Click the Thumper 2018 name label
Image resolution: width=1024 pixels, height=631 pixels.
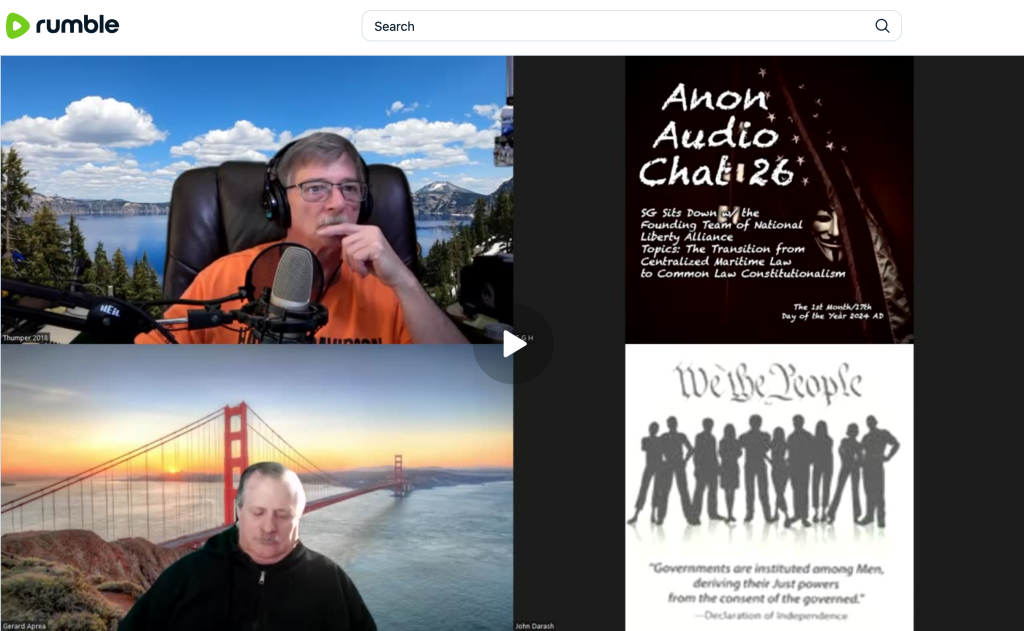click(x=24, y=339)
